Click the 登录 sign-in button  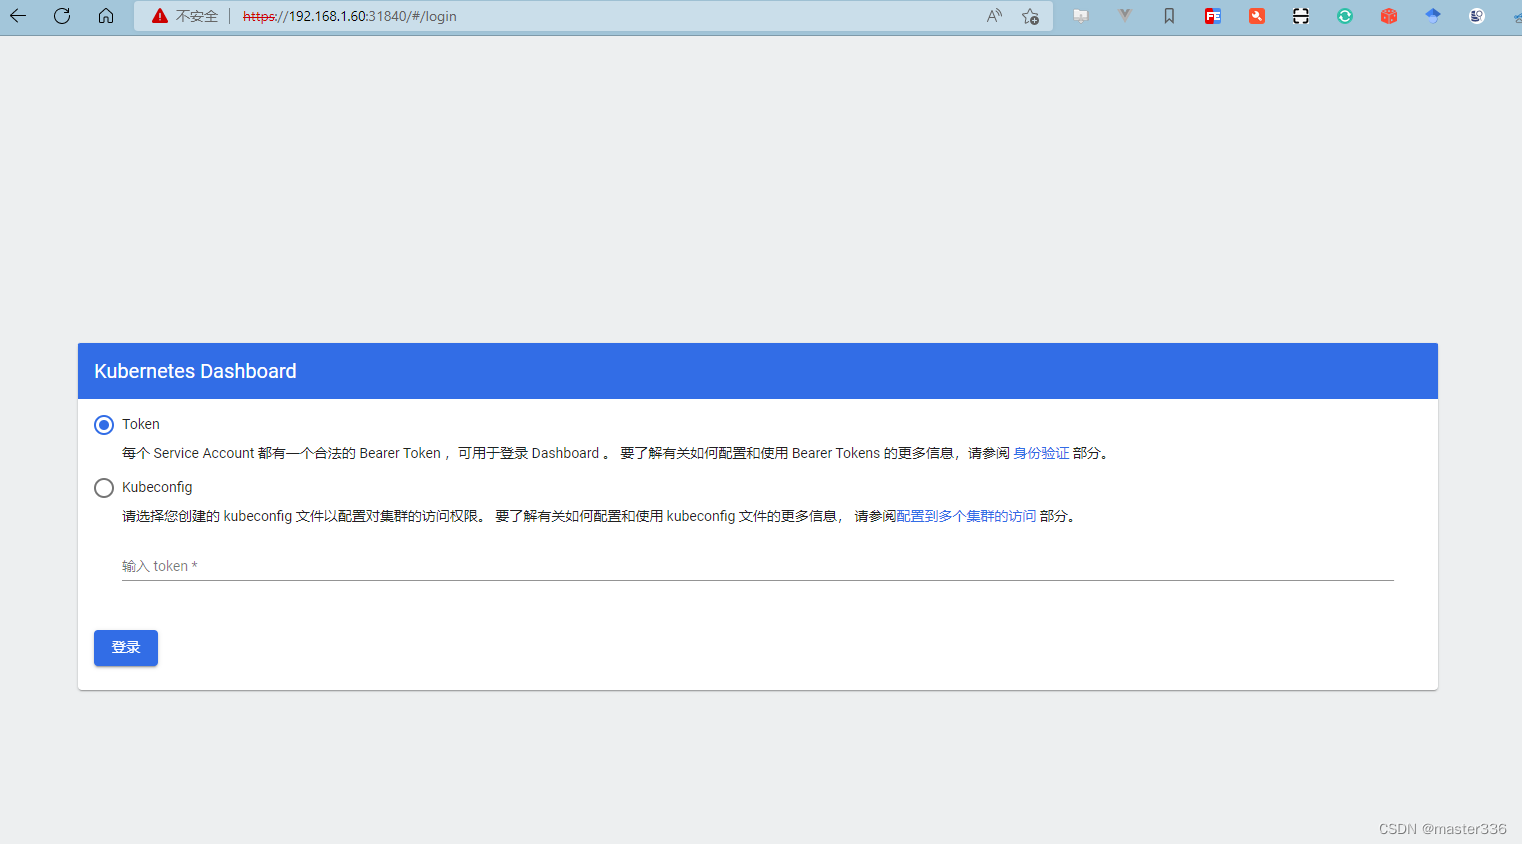(126, 648)
